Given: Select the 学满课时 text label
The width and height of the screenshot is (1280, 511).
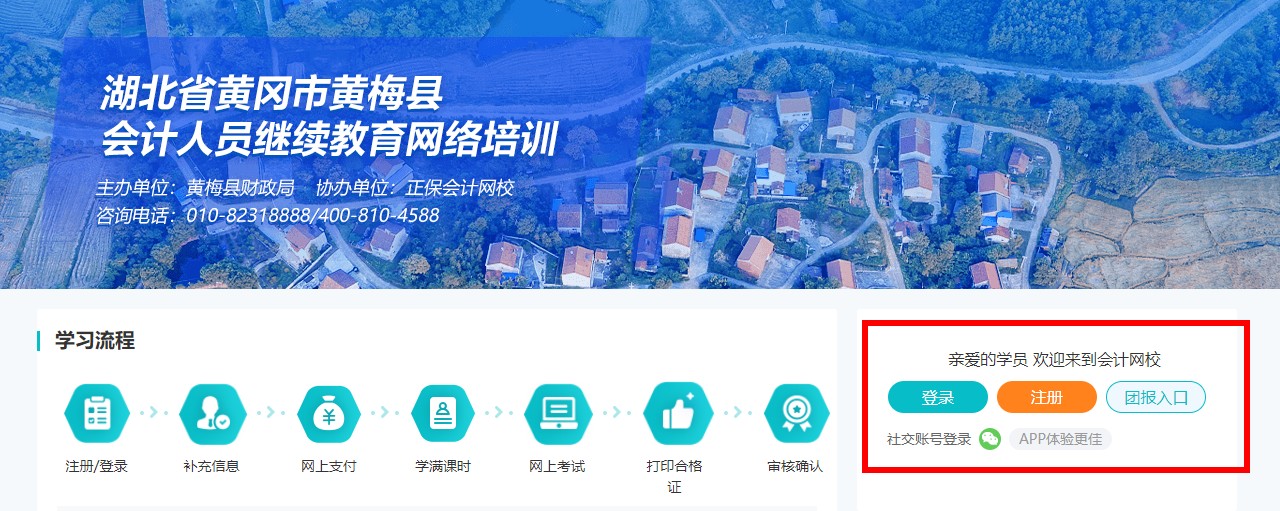Looking at the screenshot, I should pos(443,466).
